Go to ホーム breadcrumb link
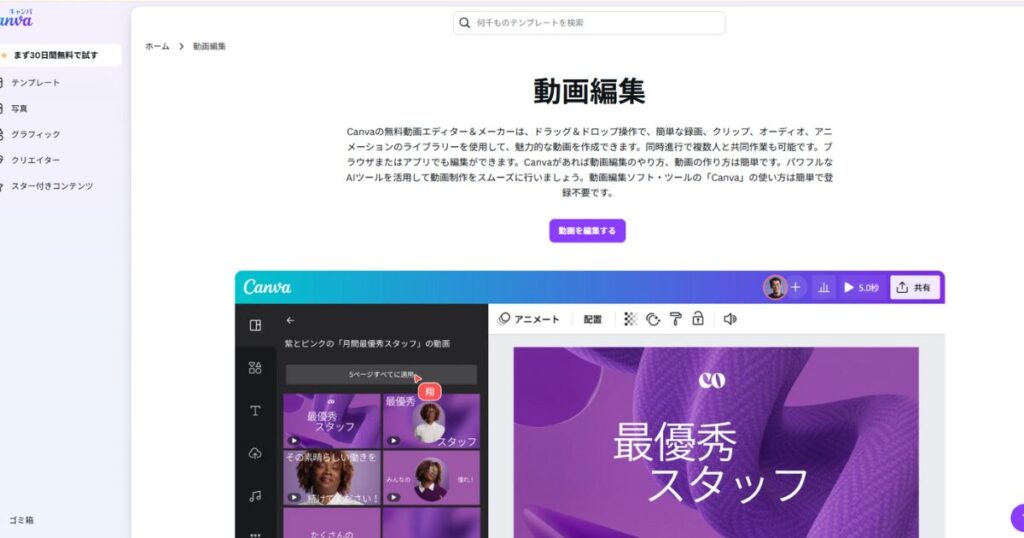The width and height of the screenshot is (1024, 538). click(x=157, y=46)
